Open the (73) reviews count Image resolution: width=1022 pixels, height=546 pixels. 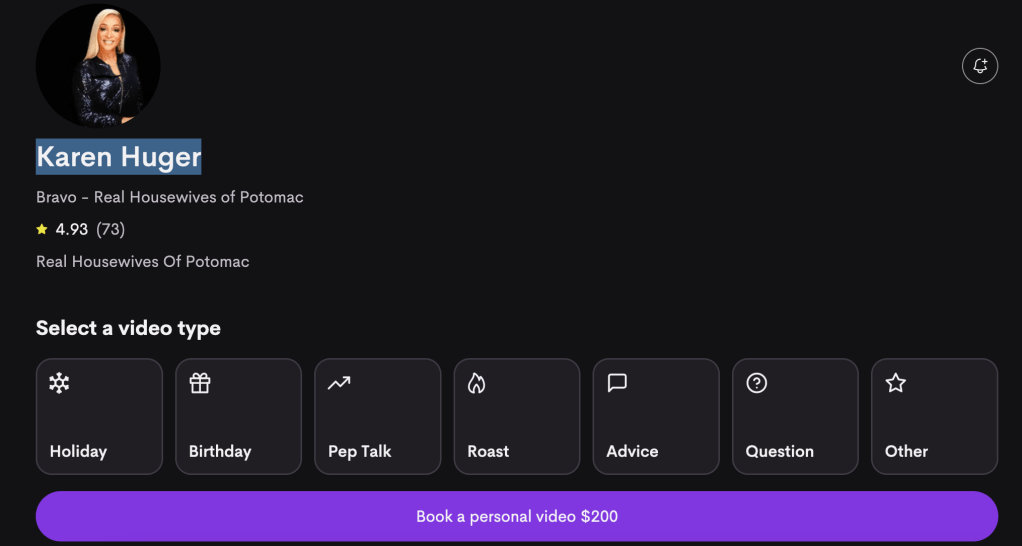(x=110, y=229)
